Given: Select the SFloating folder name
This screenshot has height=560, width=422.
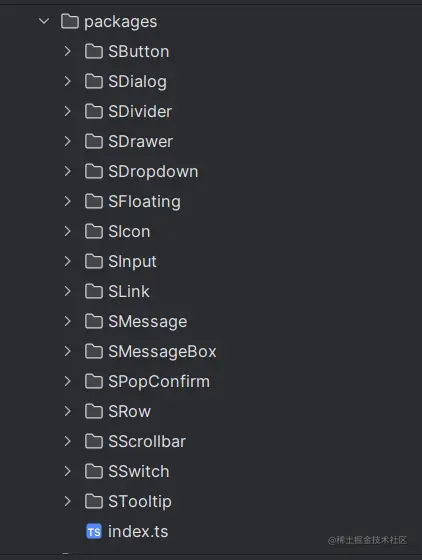Looking at the screenshot, I should click(x=145, y=202).
